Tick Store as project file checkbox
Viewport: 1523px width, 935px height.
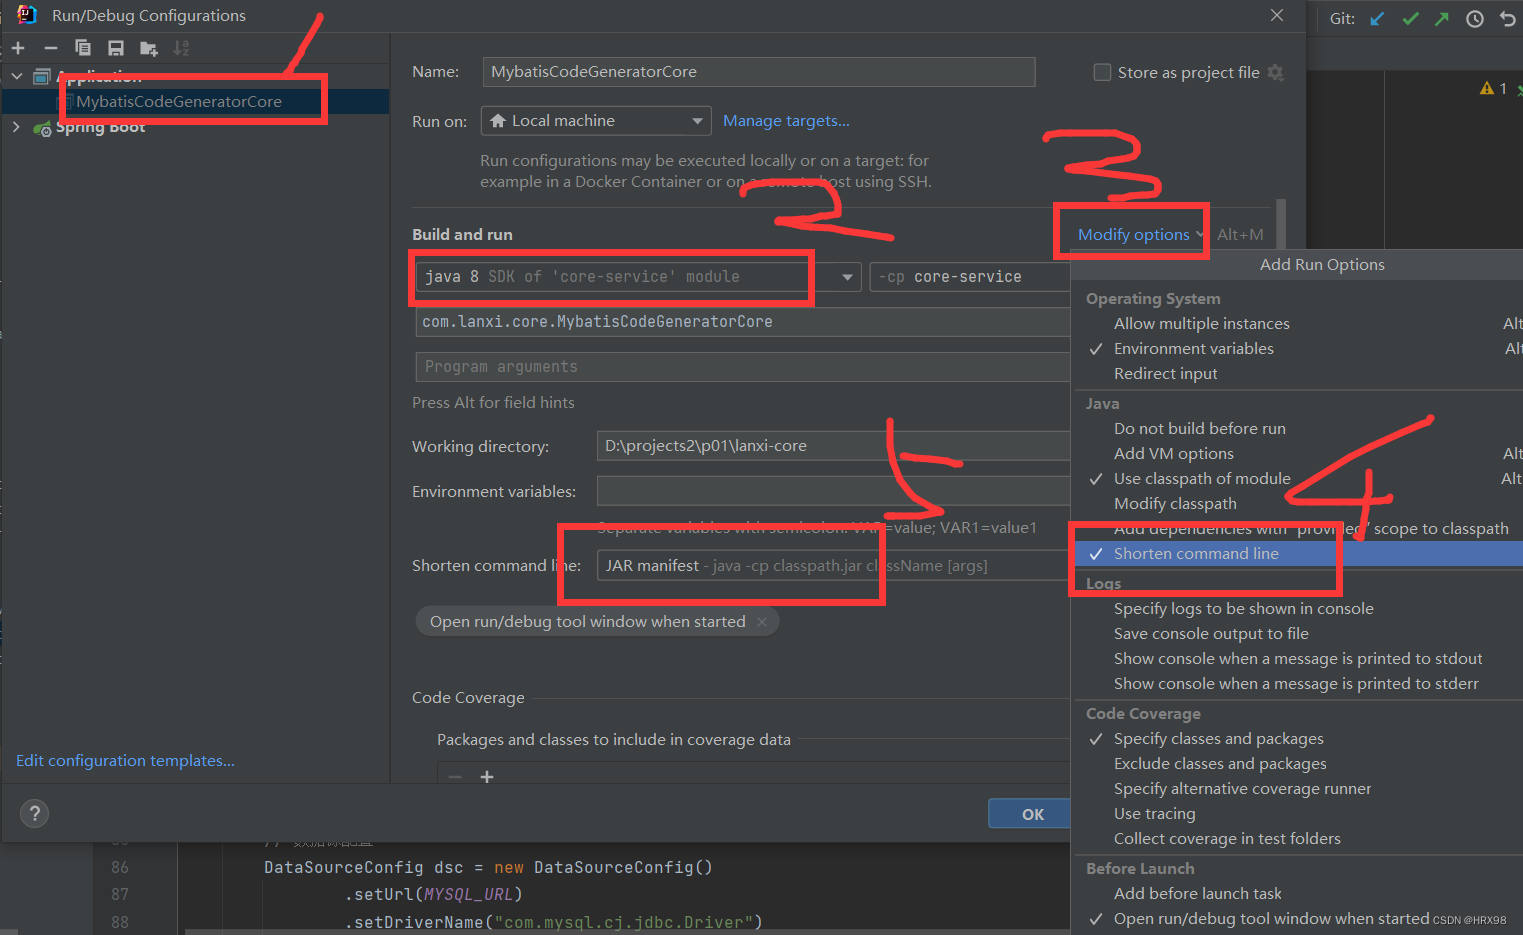pyautogui.click(x=1102, y=72)
